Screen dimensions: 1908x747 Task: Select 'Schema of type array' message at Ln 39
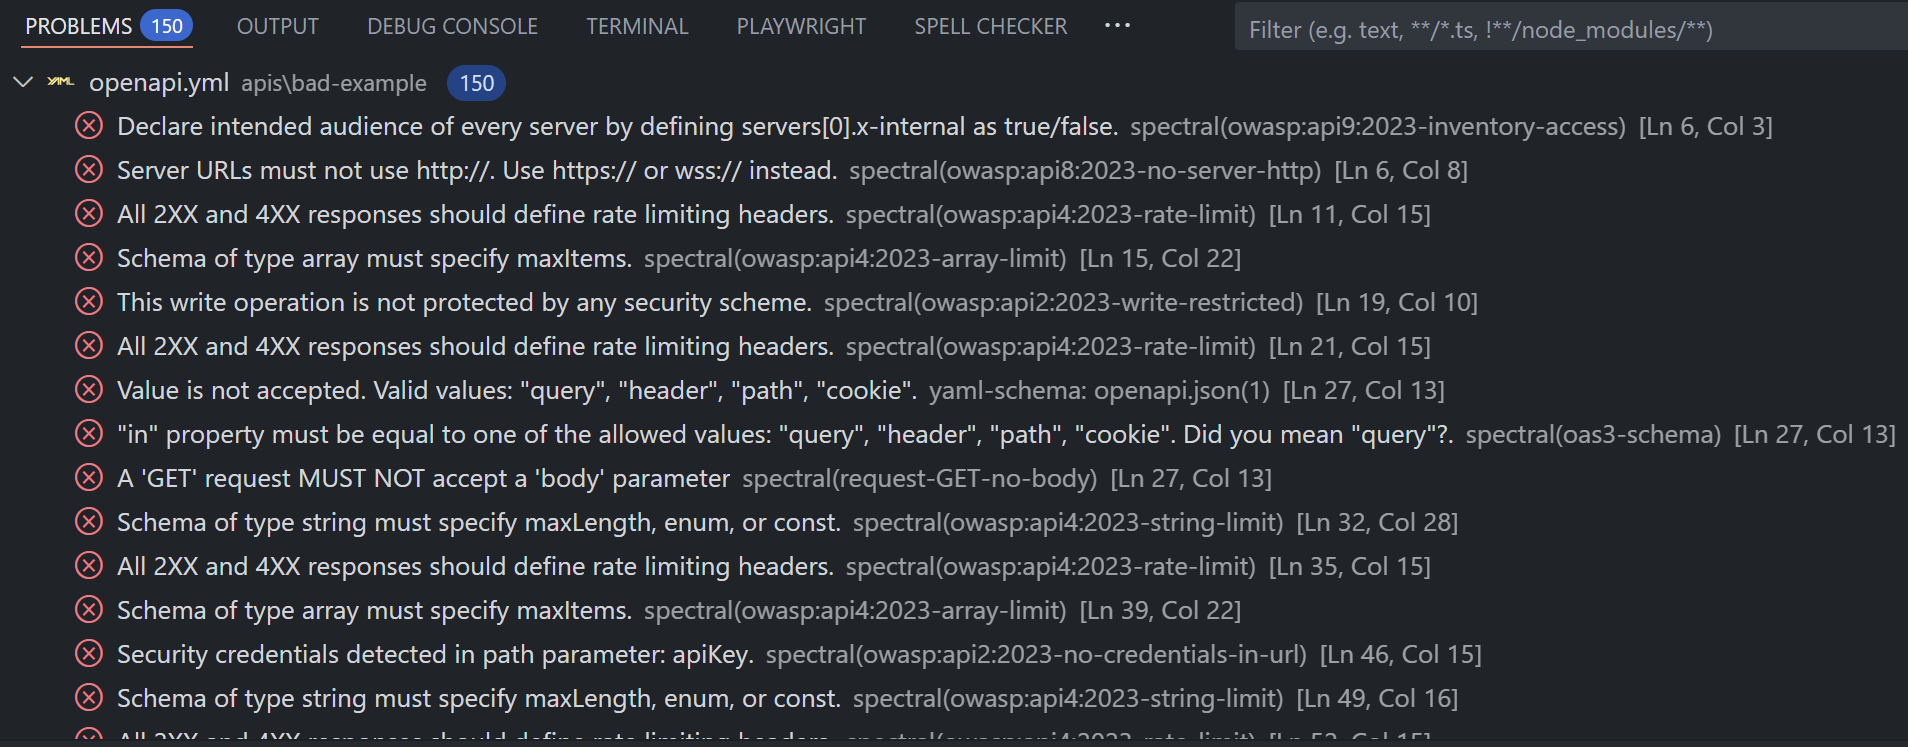click(374, 611)
